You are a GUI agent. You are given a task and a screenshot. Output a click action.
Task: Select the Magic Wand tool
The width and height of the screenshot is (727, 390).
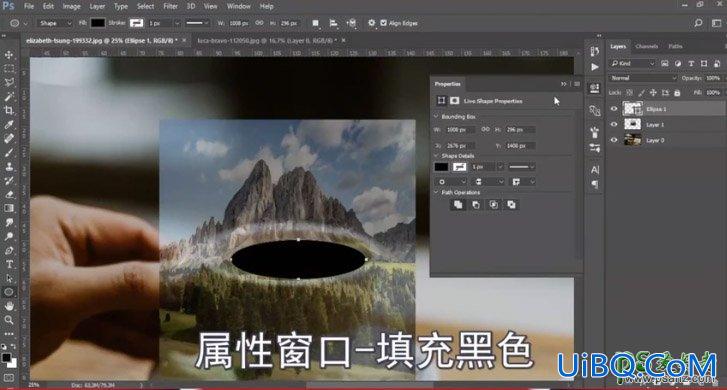(x=9, y=96)
